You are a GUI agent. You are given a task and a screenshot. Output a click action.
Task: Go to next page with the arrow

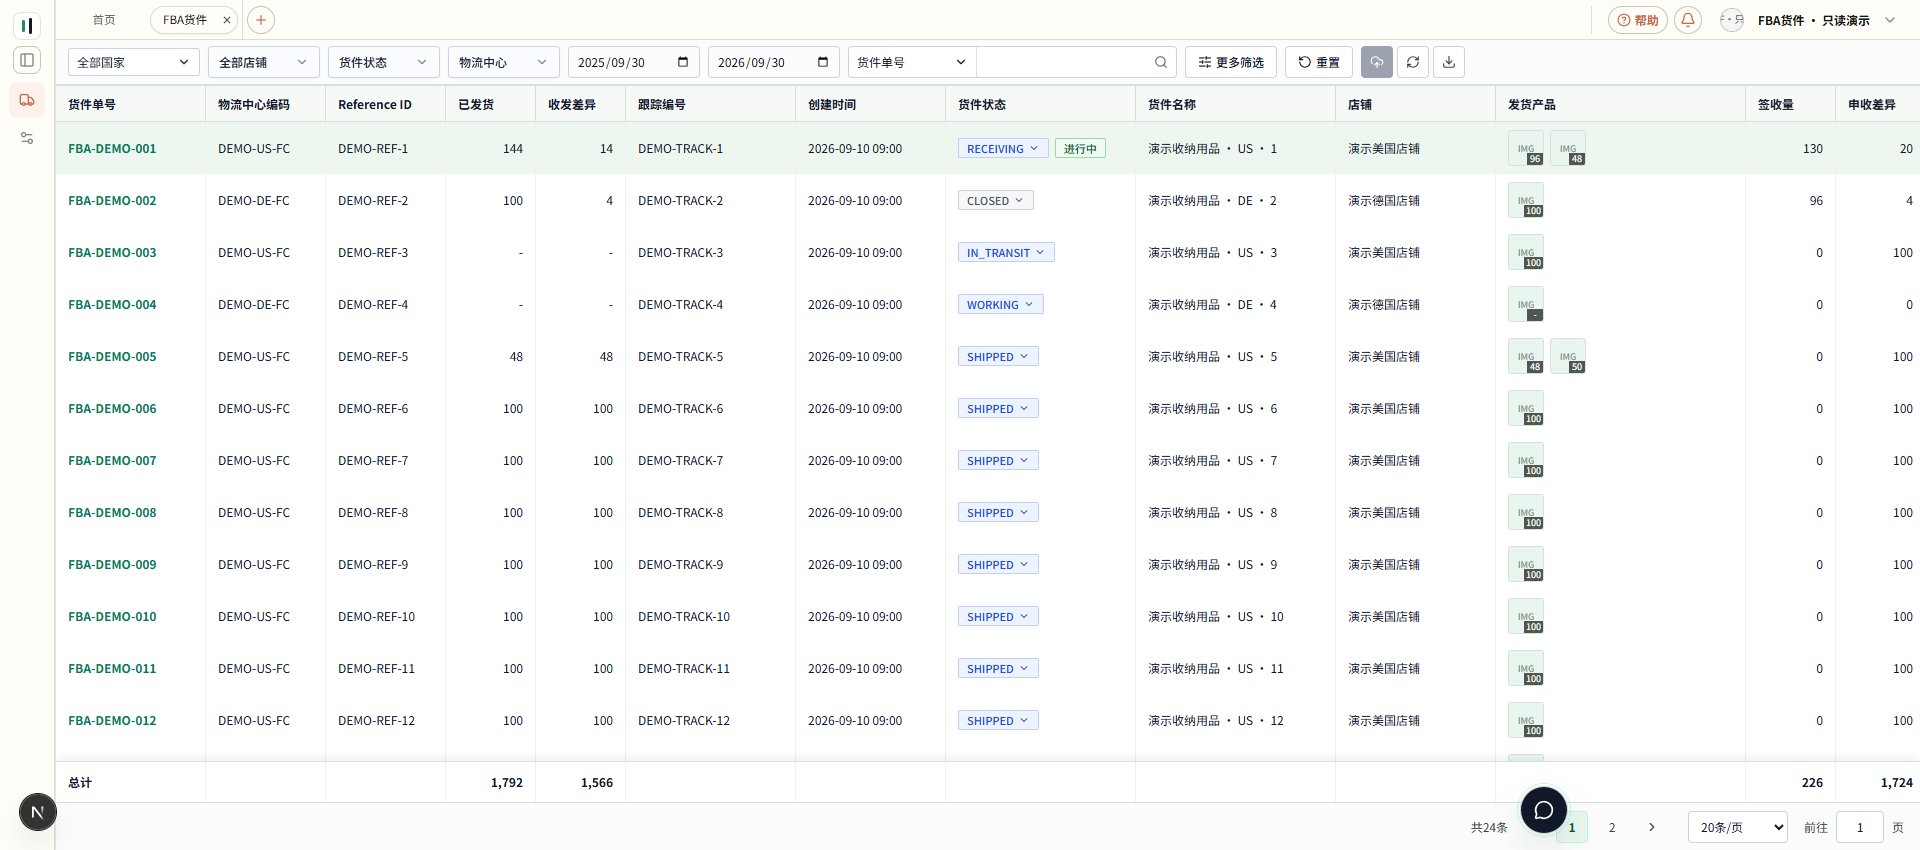tap(1652, 827)
